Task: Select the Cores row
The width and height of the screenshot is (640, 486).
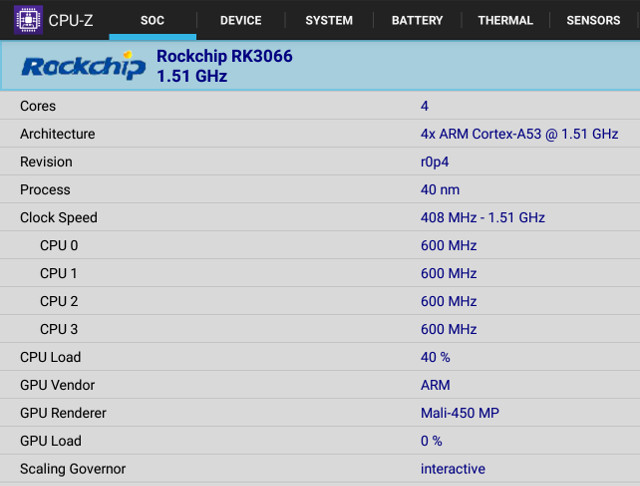Action: [x=320, y=106]
